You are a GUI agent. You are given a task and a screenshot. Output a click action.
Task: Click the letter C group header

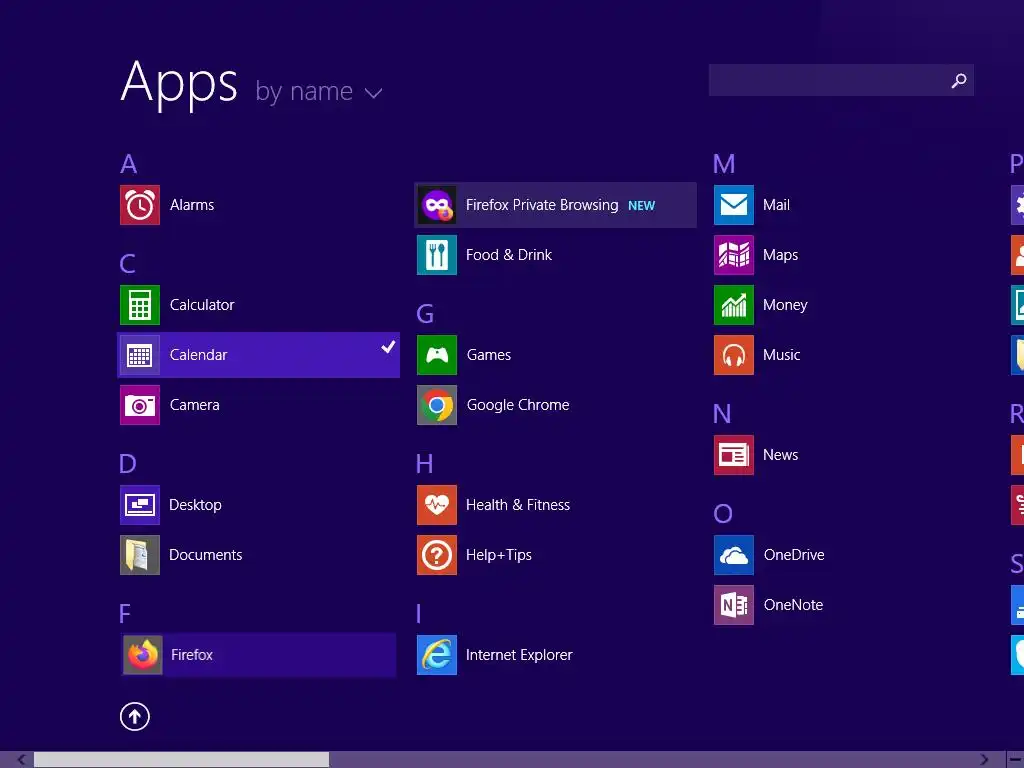tap(128, 264)
